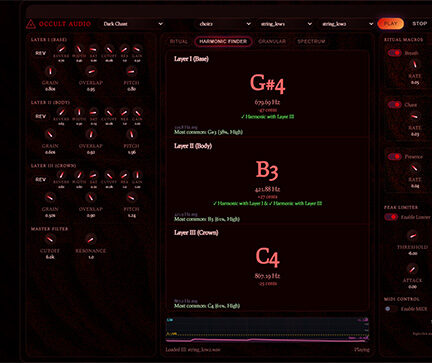Click Layer II Overlap knob
Viewport: 432px width, 363px height.
91,134
